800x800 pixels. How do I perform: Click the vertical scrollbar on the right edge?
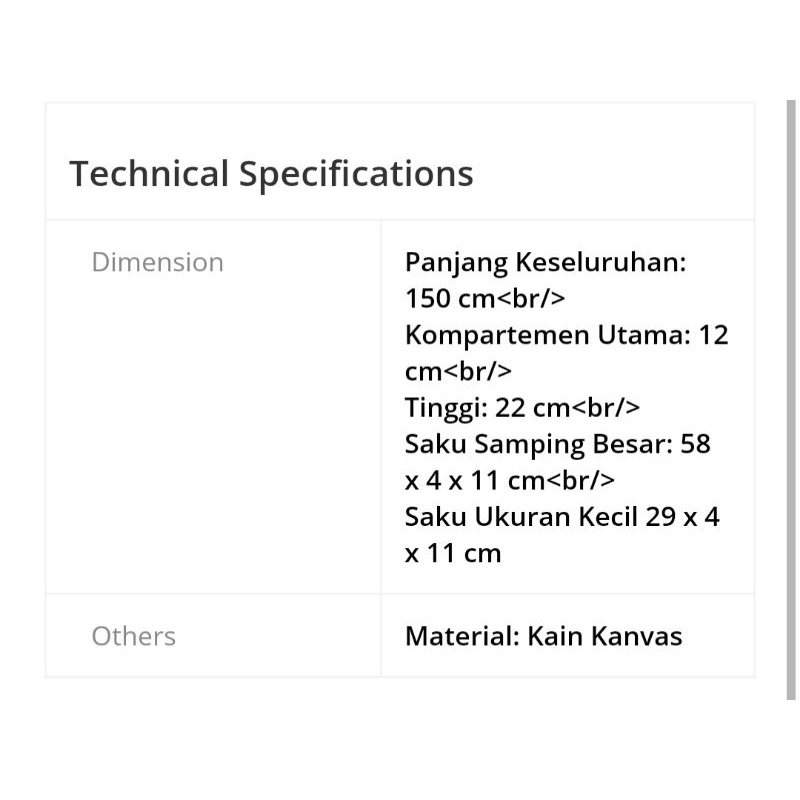791,400
